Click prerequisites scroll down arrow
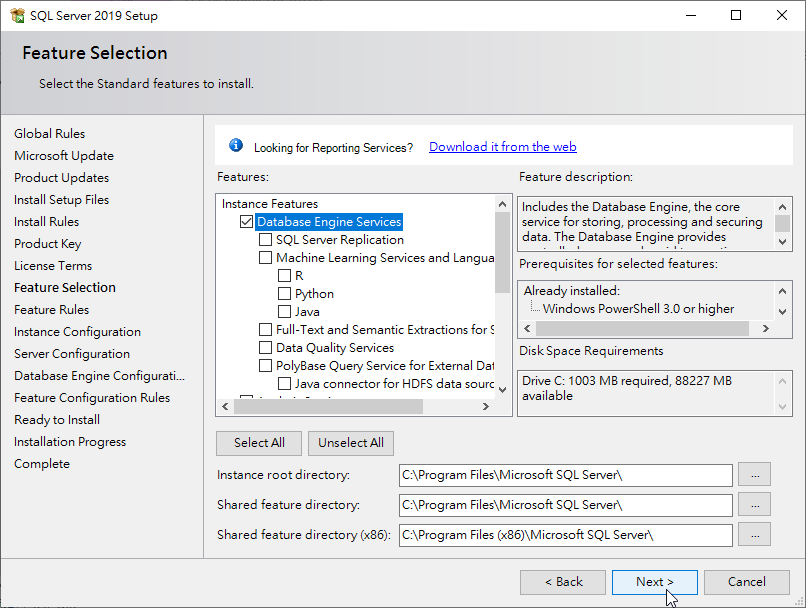The height and width of the screenshot is (608, 806). pyautogui.click(x=782, y=311)
